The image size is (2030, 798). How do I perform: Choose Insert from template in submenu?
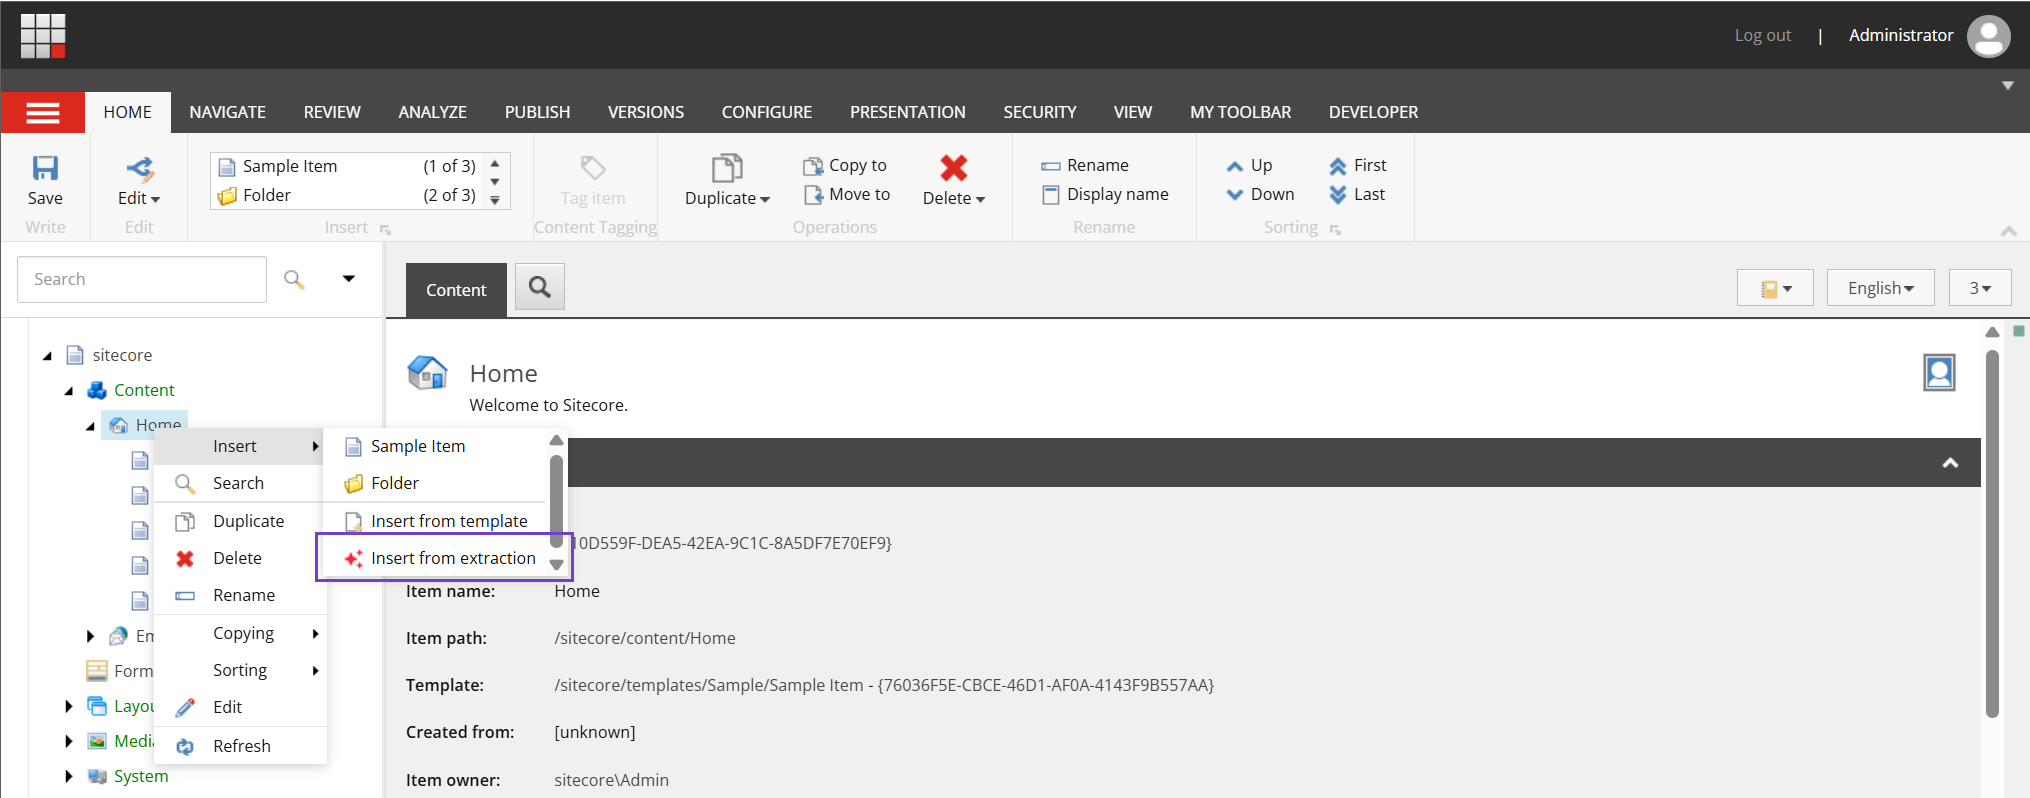point(436,521)
